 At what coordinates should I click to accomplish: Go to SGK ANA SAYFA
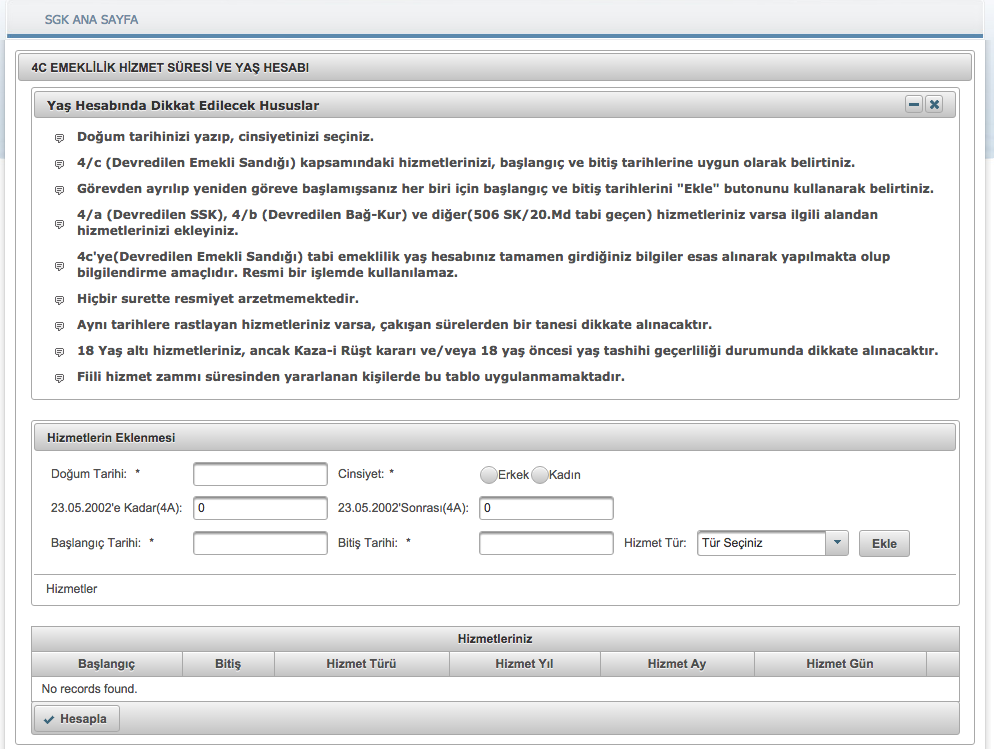pyautogui.click(x=92, y=20)
